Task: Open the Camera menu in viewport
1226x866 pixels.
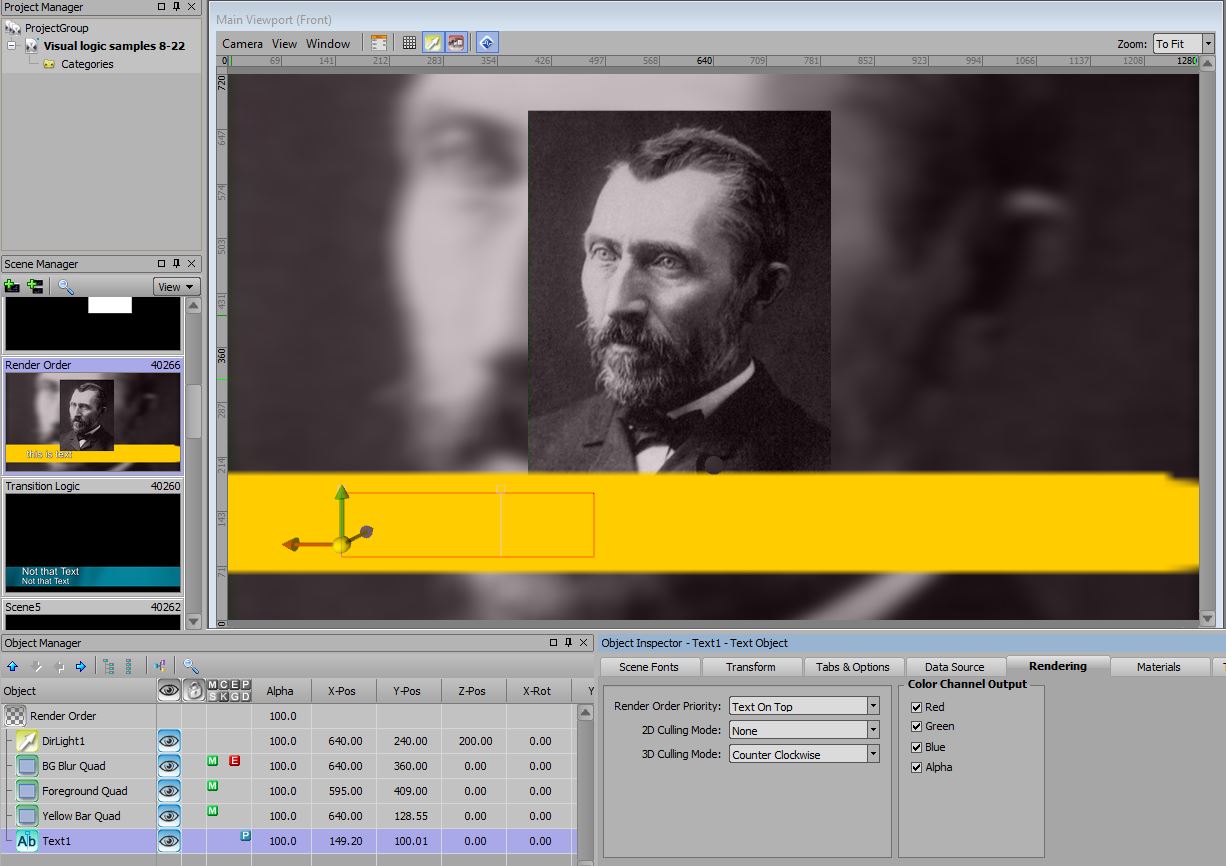Action: coord(242,44)
